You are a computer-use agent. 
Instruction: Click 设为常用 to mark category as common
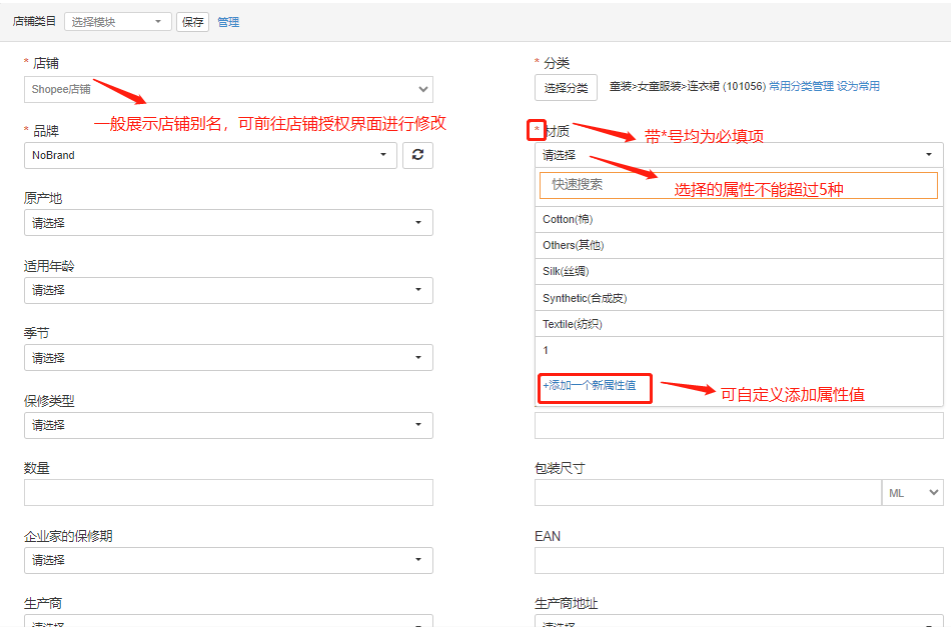tap(857, 87)
